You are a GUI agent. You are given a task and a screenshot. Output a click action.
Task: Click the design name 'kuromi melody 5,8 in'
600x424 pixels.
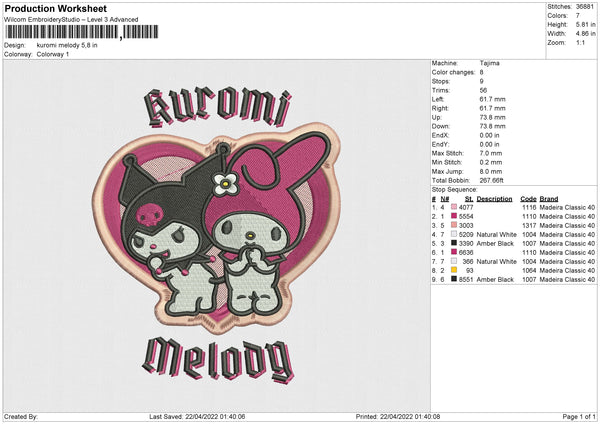pyautogui.click(x=67, y=45)
